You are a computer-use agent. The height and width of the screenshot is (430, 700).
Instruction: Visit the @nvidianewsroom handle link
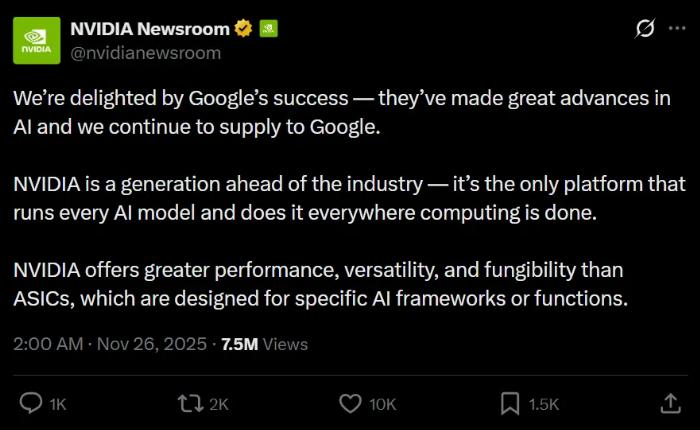[145, 53]
